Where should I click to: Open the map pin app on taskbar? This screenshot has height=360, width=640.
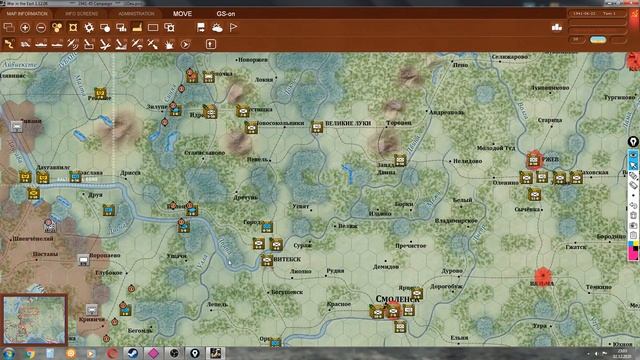[x=195, y=353]
